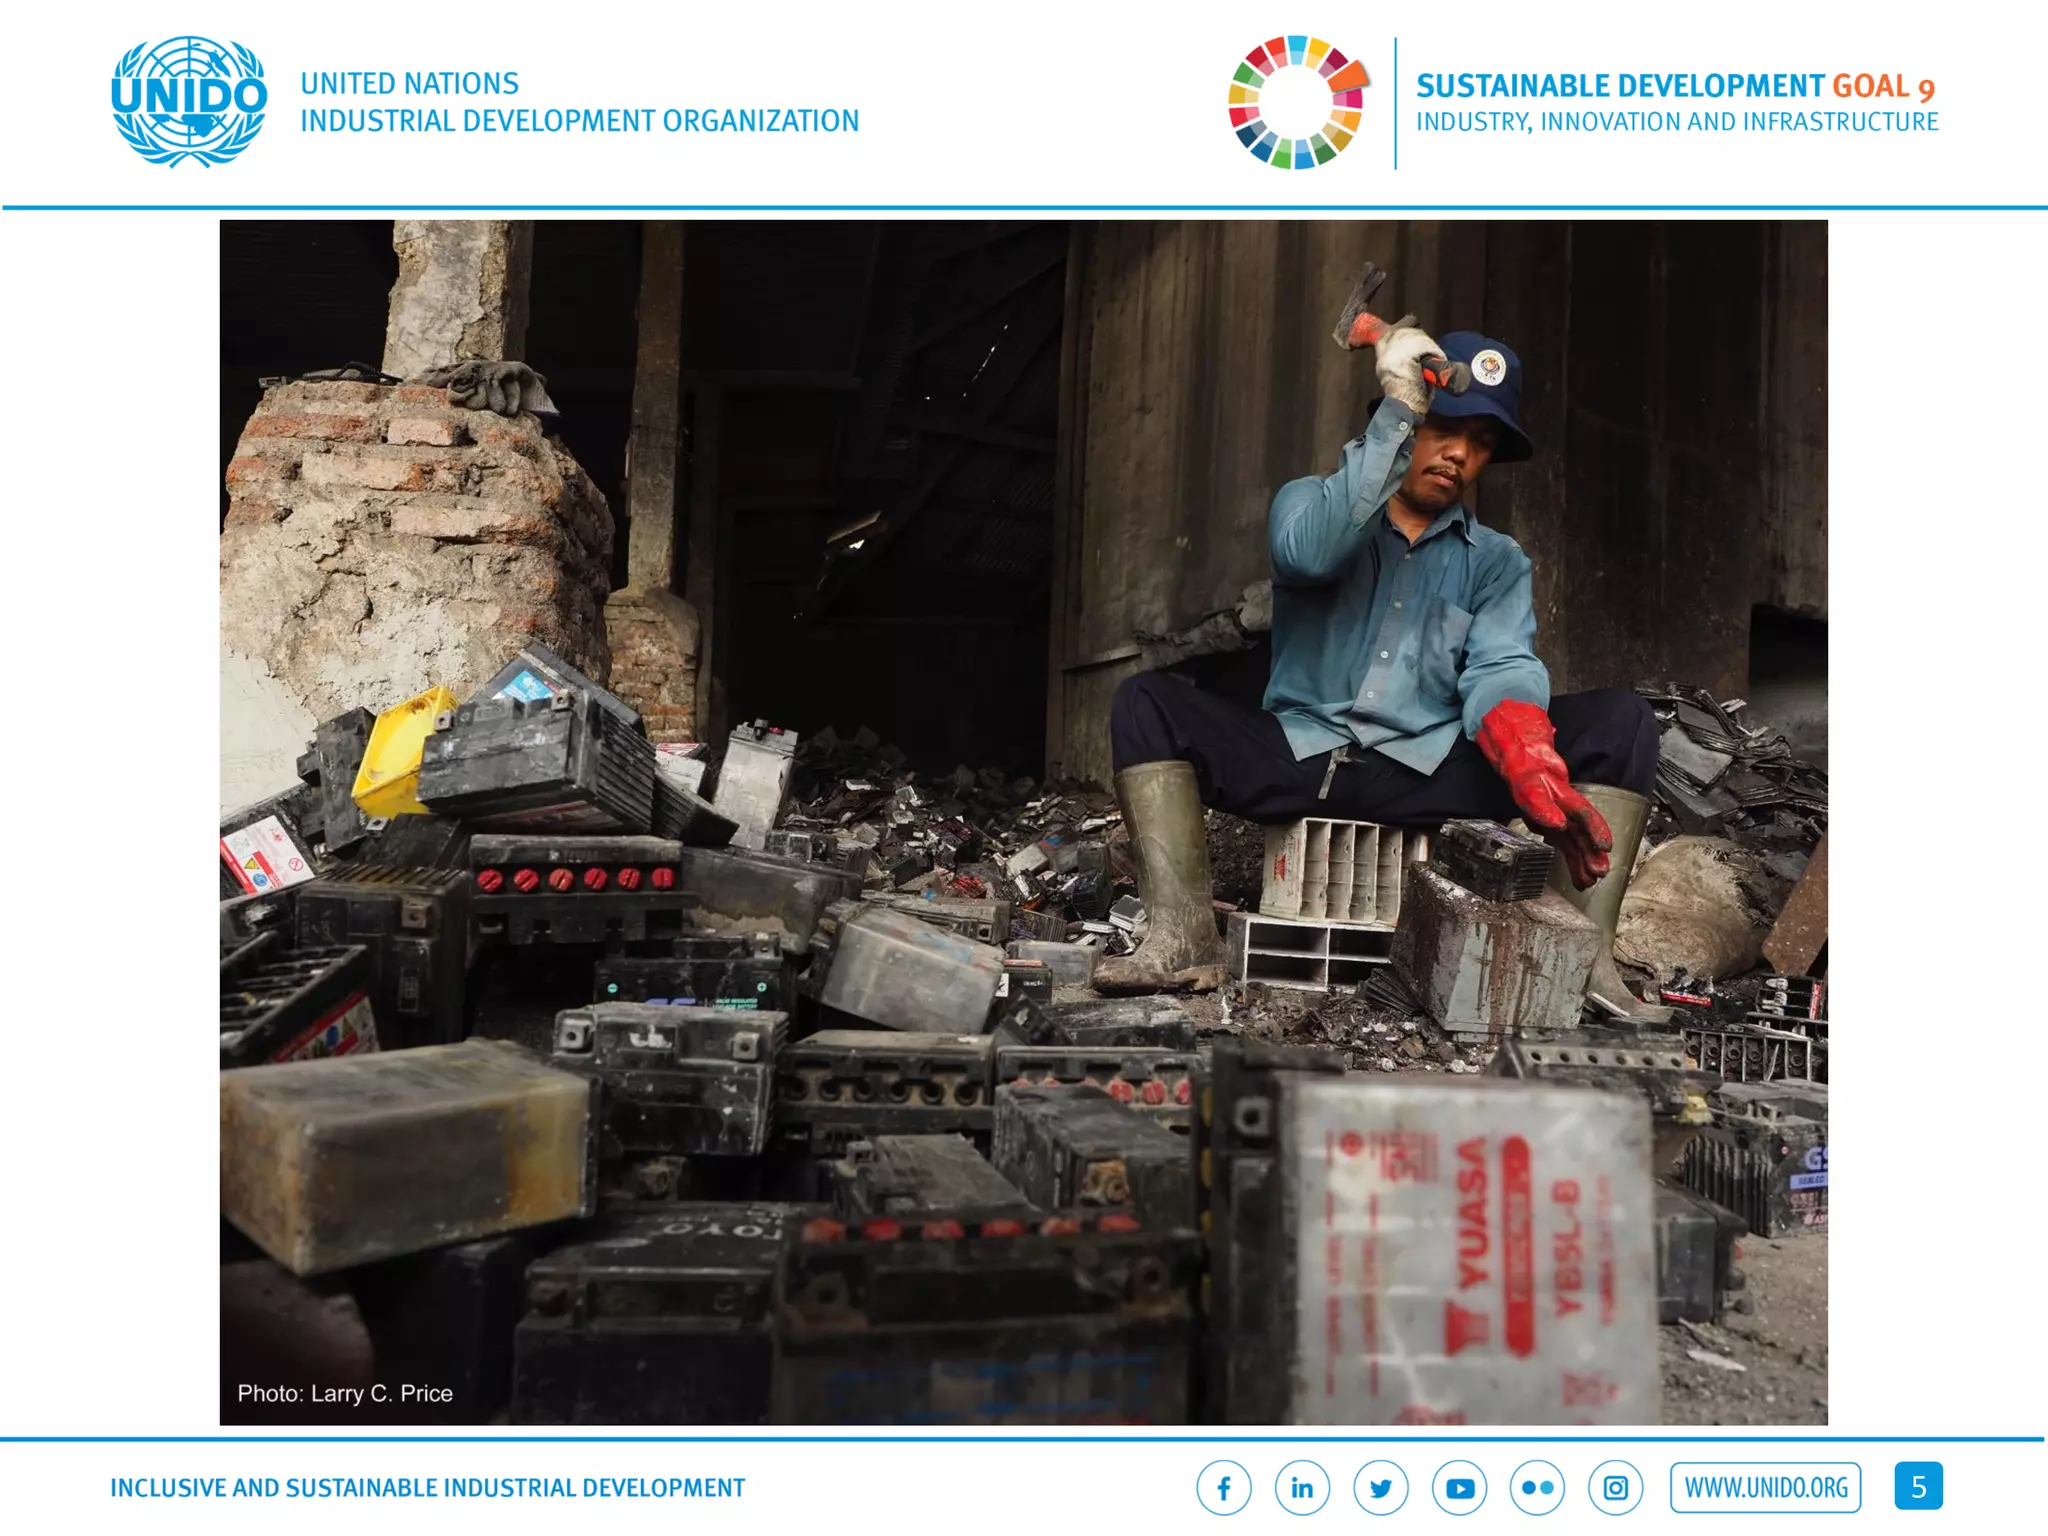Open the LinkedIn social icon

[1302, 1488]
